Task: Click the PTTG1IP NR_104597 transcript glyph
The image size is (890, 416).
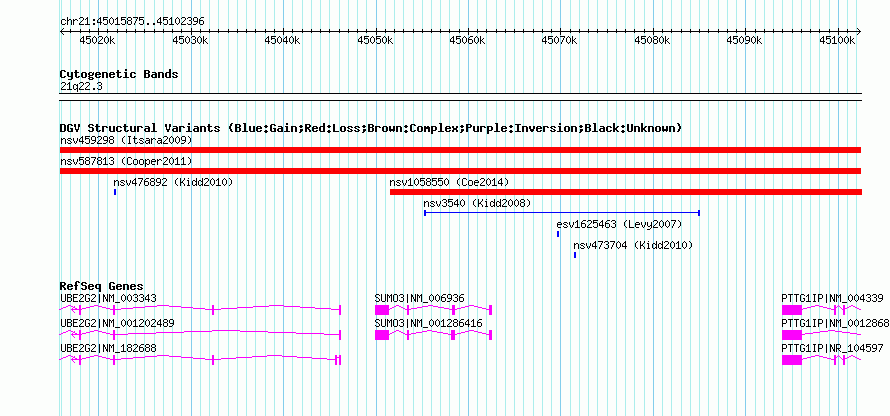Action: coord(821,359)
